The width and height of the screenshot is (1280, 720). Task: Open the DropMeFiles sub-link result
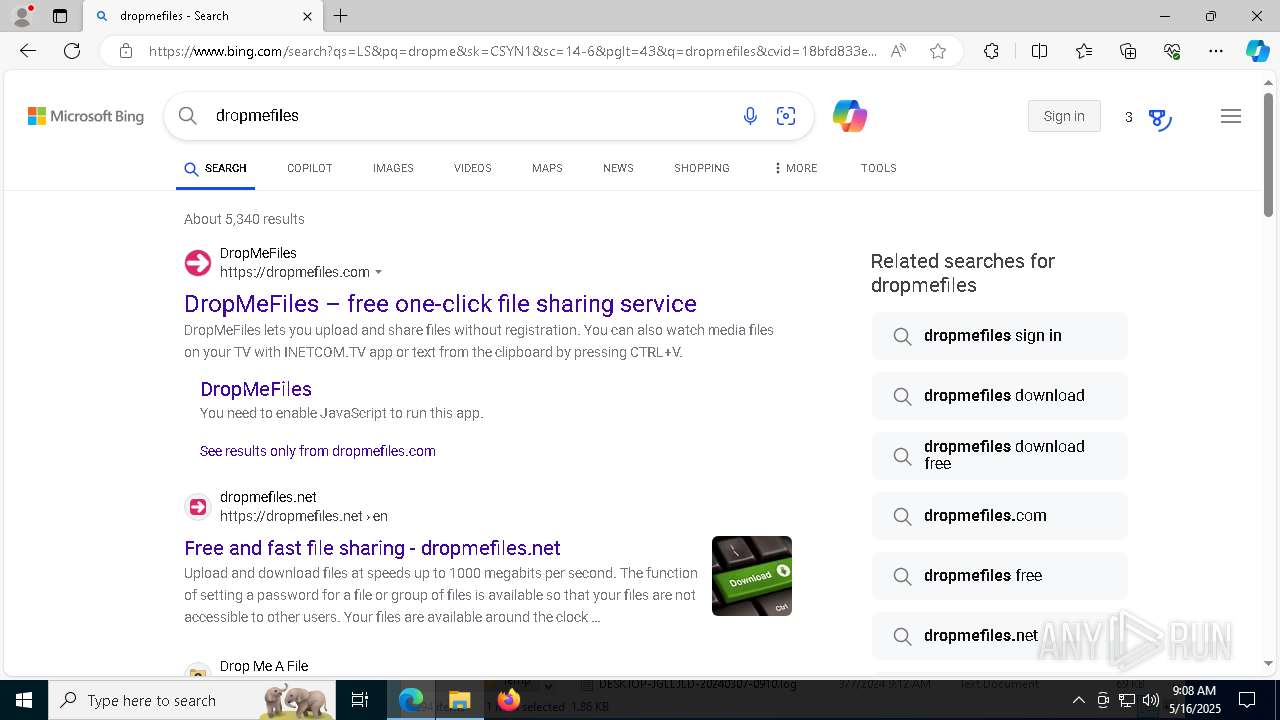[256, 389]
